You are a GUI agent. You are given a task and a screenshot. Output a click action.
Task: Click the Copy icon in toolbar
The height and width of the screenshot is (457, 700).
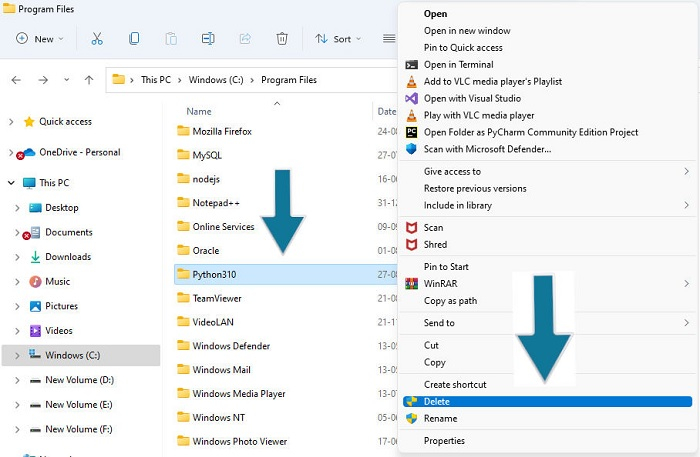(134, 39)
